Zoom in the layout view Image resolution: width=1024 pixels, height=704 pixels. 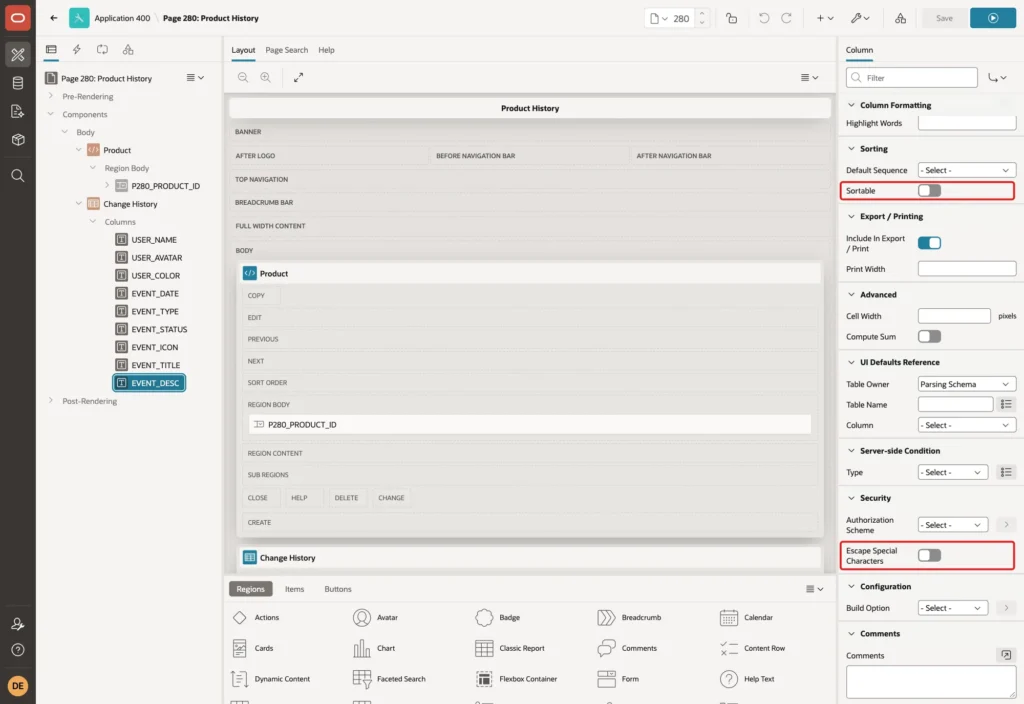(266, 77)
